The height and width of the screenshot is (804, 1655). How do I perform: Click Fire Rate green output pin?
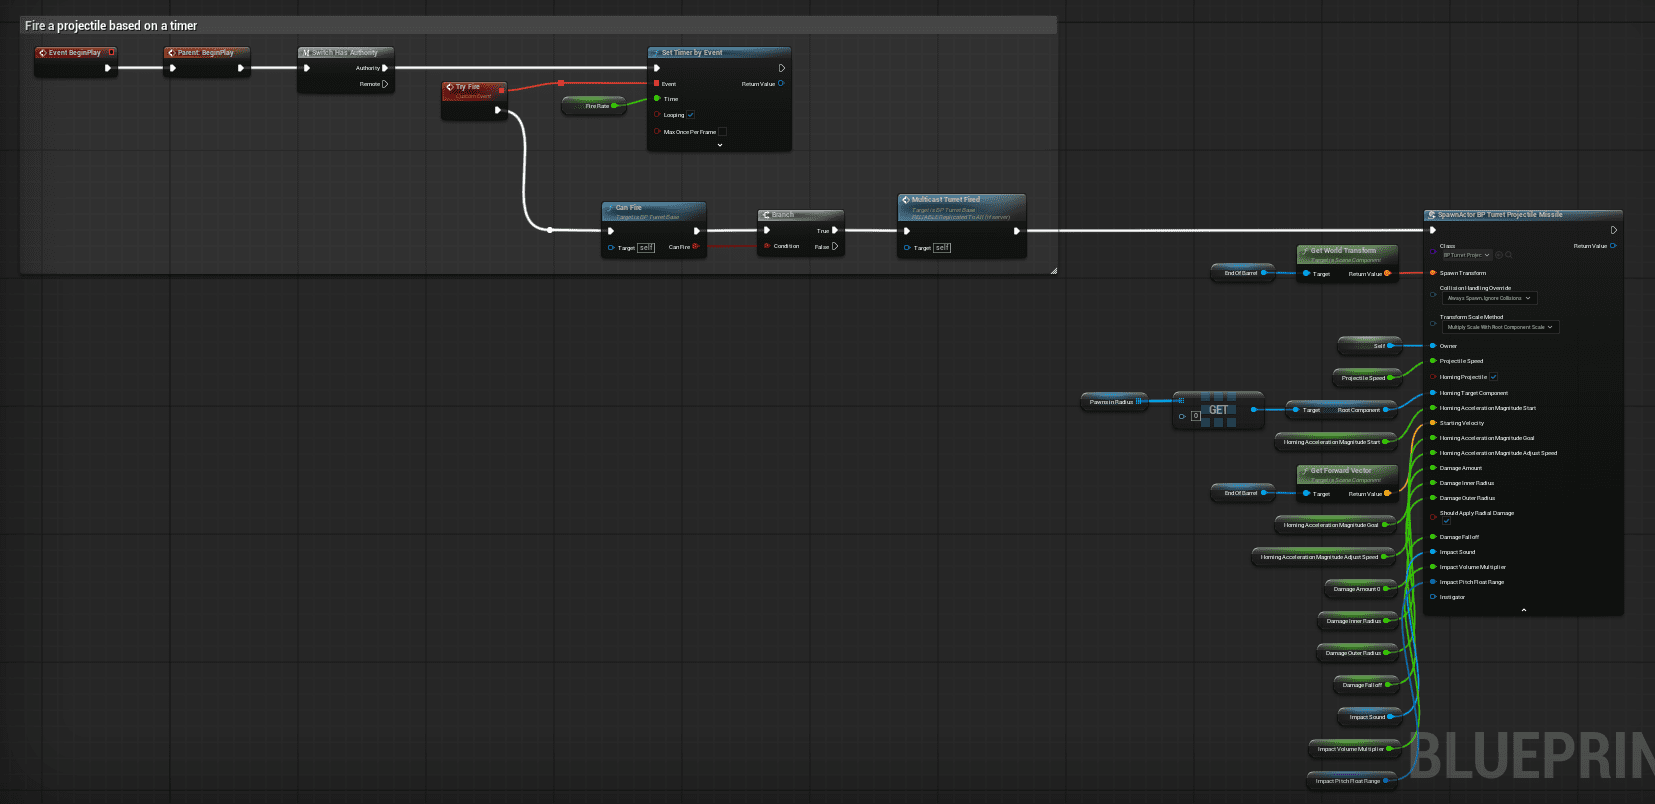614,105
